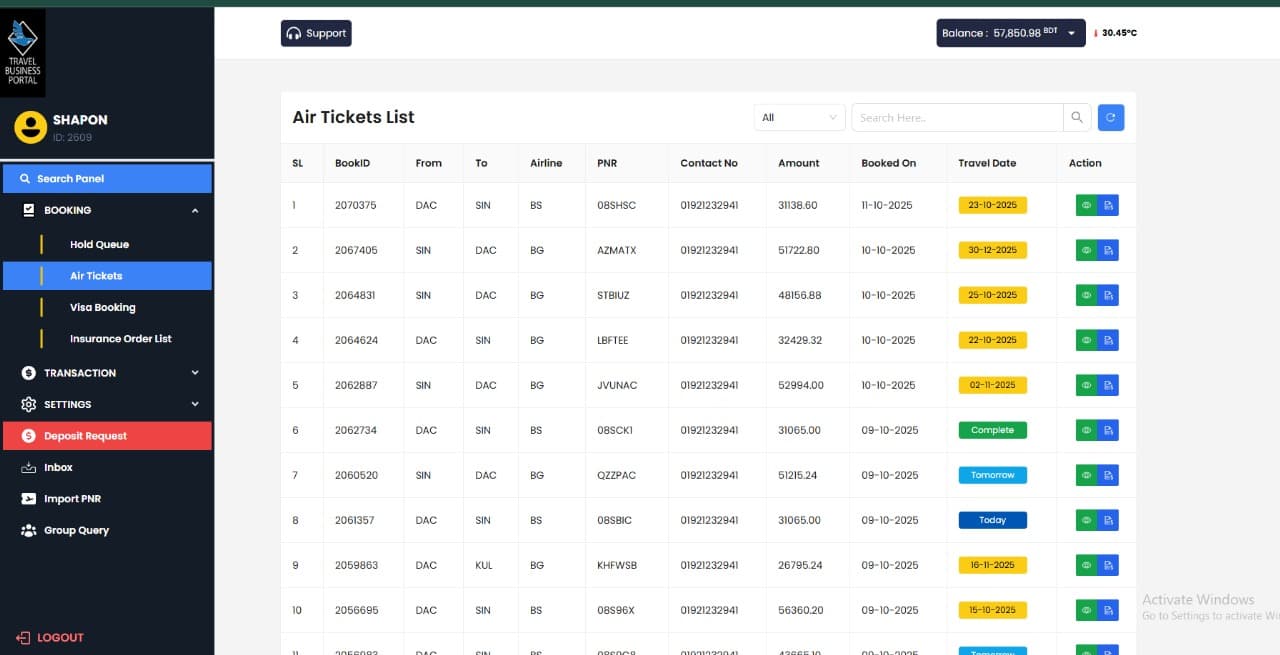
Task: Open the Inbox from the sidebar
Action: [x=58, y=467]
